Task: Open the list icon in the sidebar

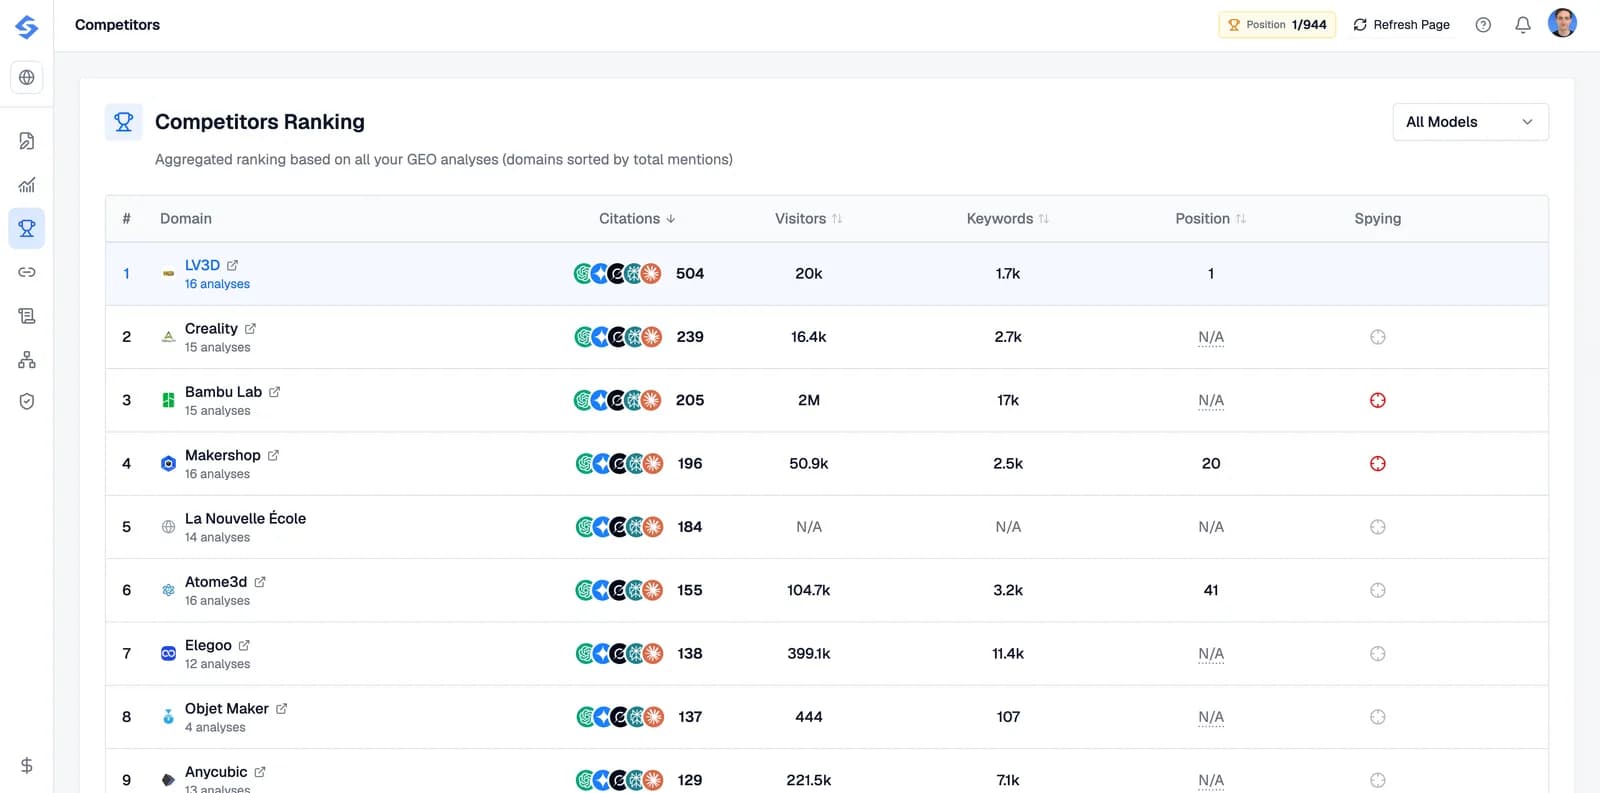Action: pos(27,316)
